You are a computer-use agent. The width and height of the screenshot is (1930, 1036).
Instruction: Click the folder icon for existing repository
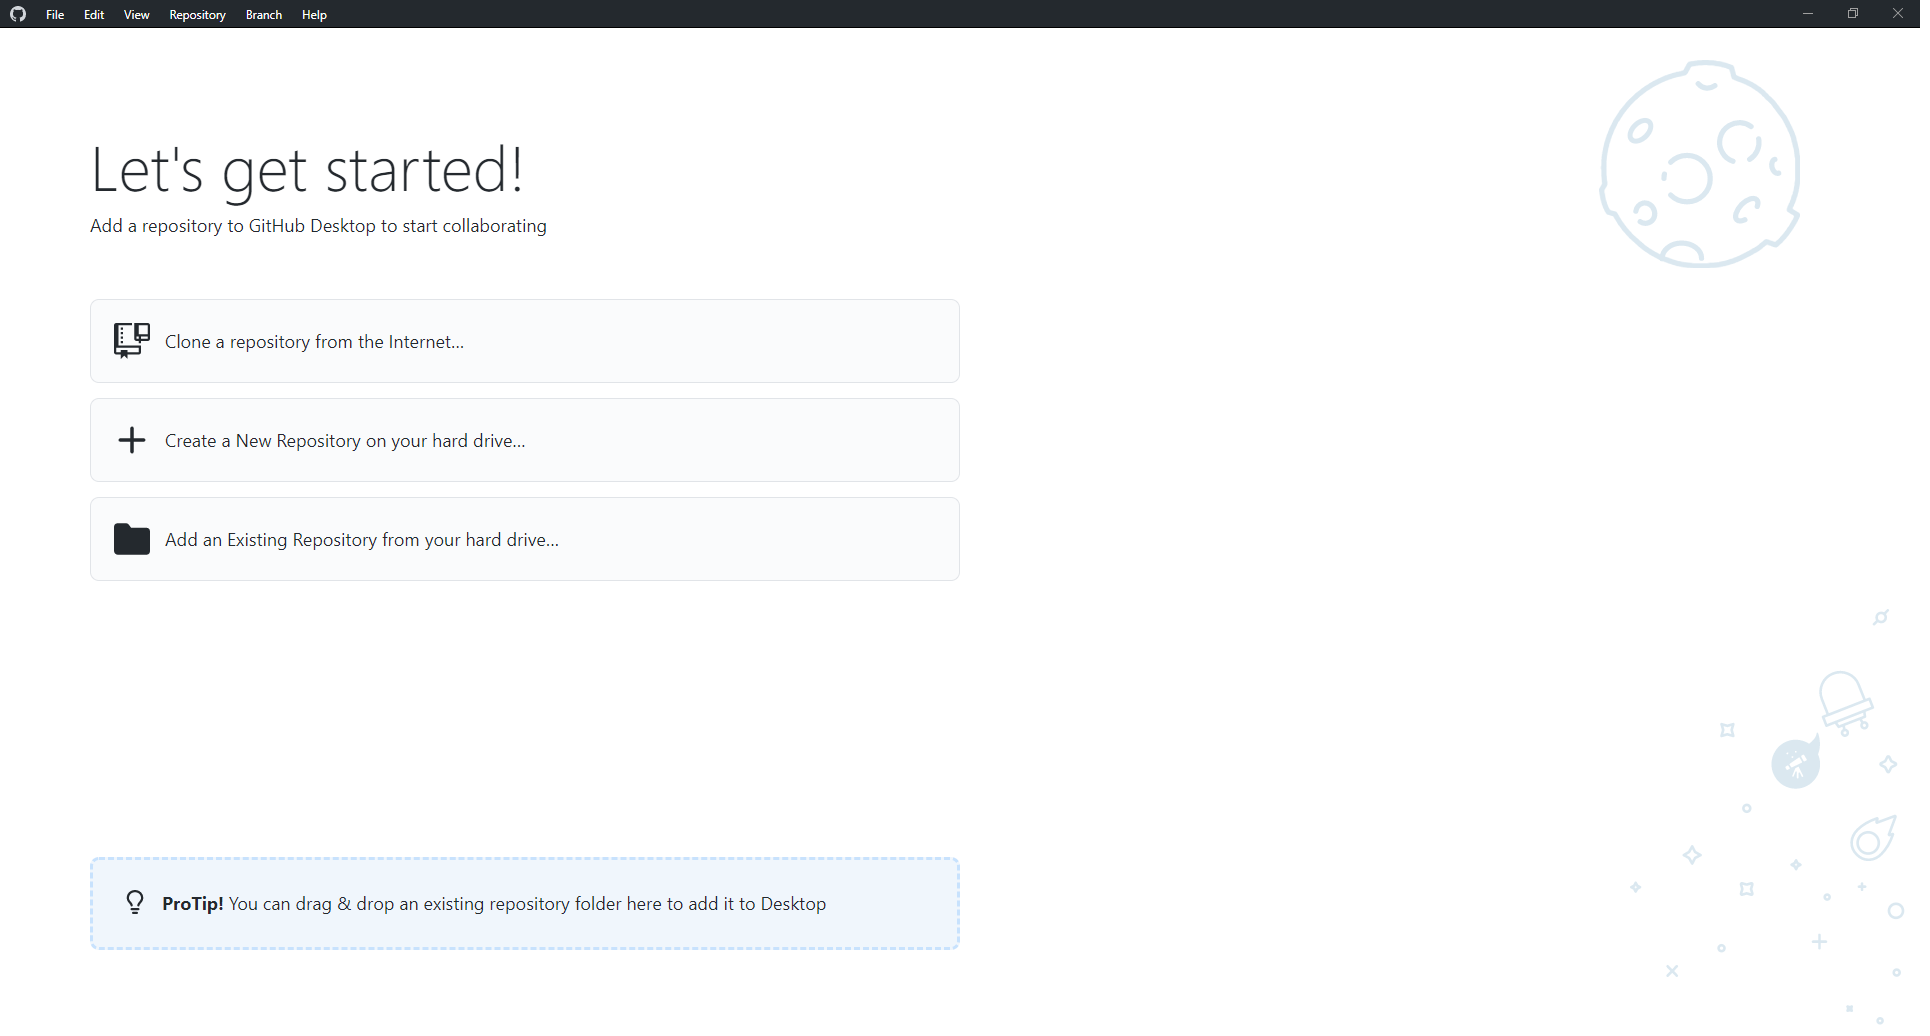pos(132,540)
